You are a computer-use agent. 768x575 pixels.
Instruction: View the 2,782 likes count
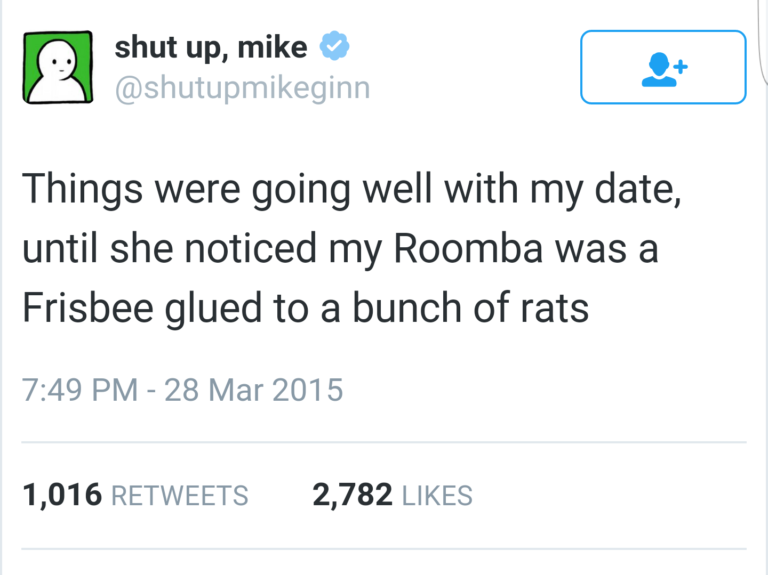pyautogui.click(x=352, y=495)
